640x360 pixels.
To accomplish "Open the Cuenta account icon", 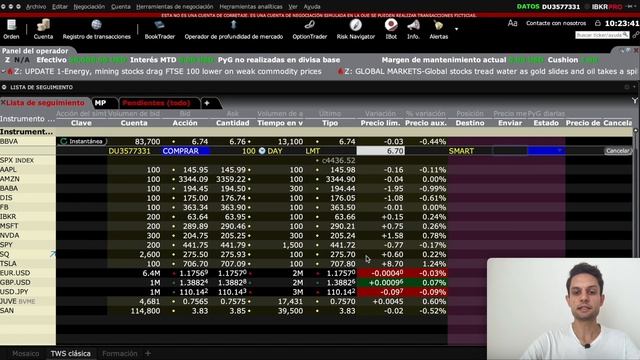I will [x=43, y=29].
